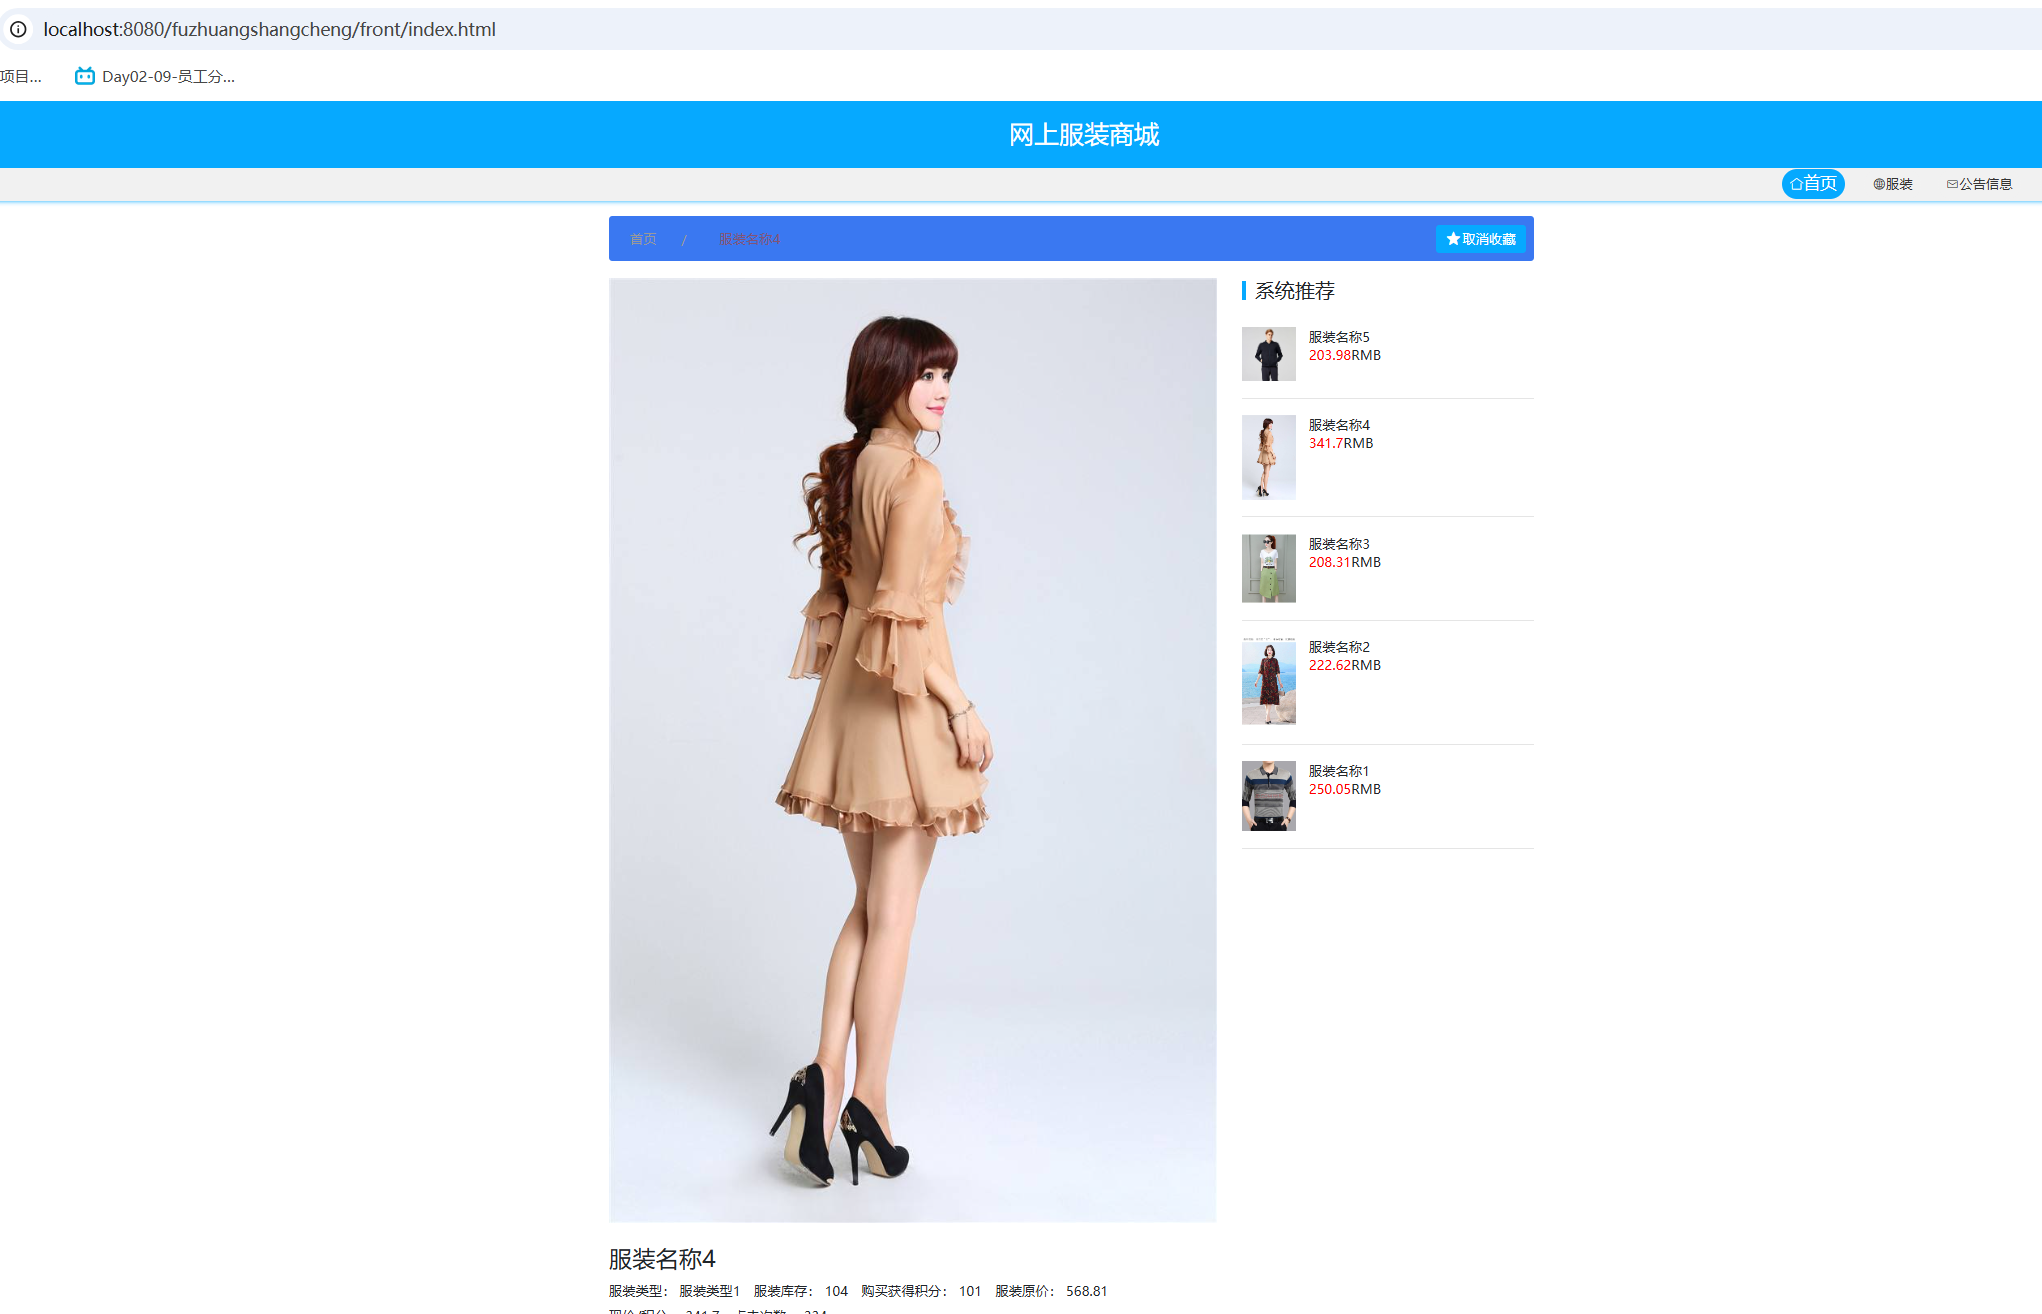Open the Day02-09 bookmark icon
This screenshot has height=1314, width=2042.
(x=85, y=76)
